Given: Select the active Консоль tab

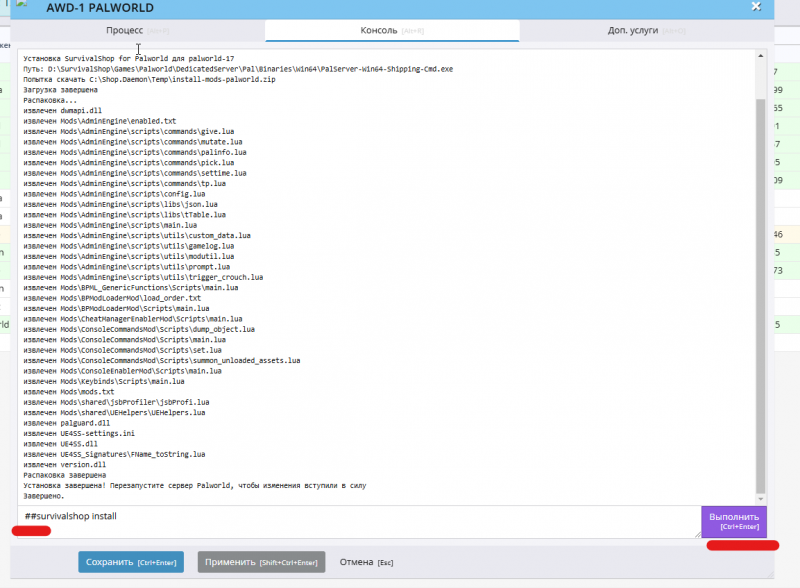Looking at the screenshot, I should coord(378,31).
